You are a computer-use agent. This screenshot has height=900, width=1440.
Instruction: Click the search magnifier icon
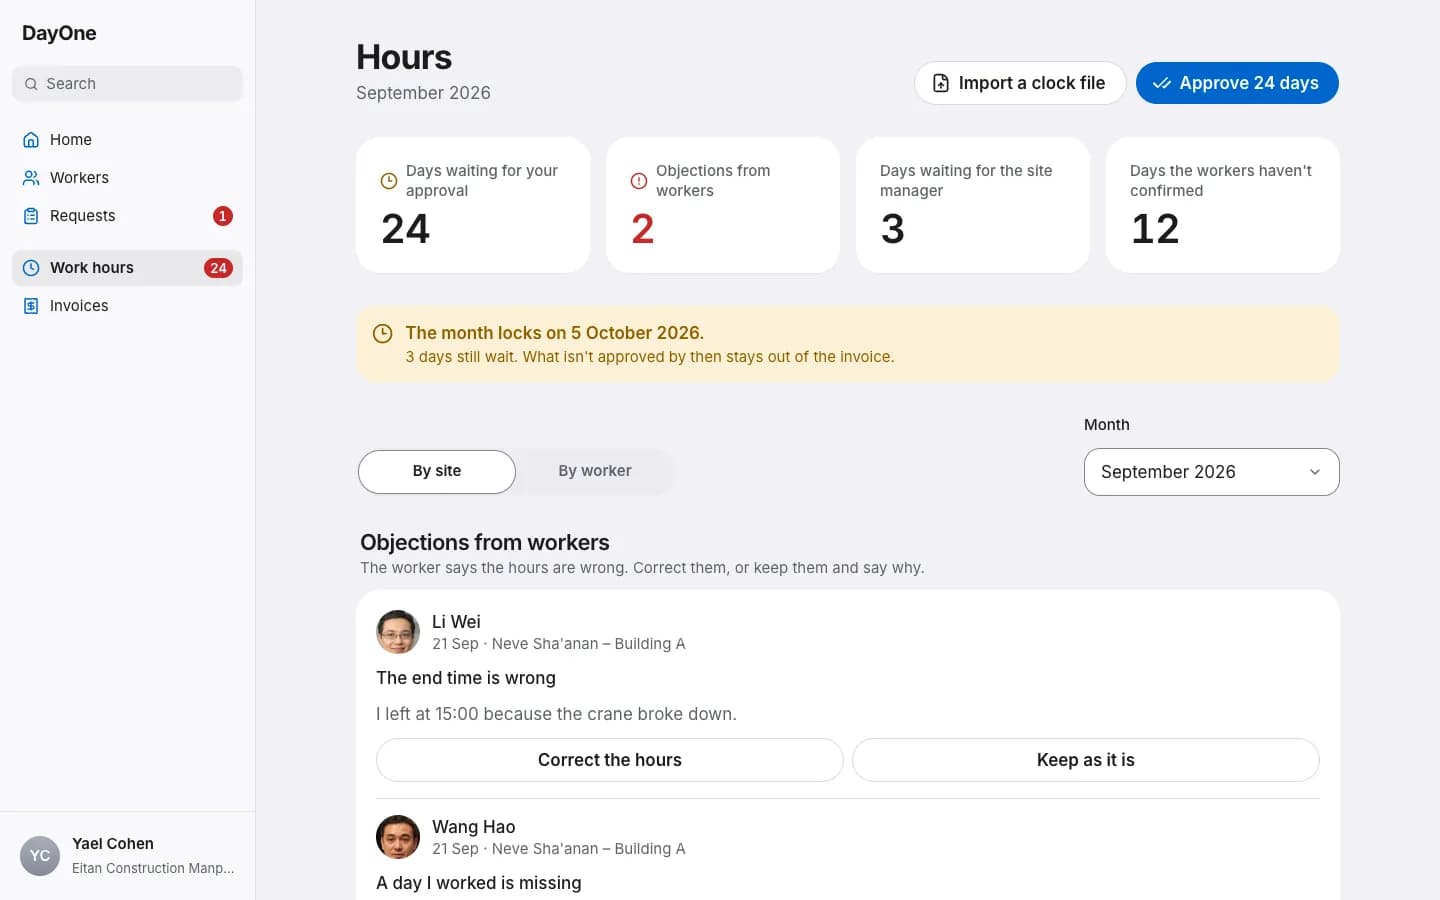tap(31, 84)
